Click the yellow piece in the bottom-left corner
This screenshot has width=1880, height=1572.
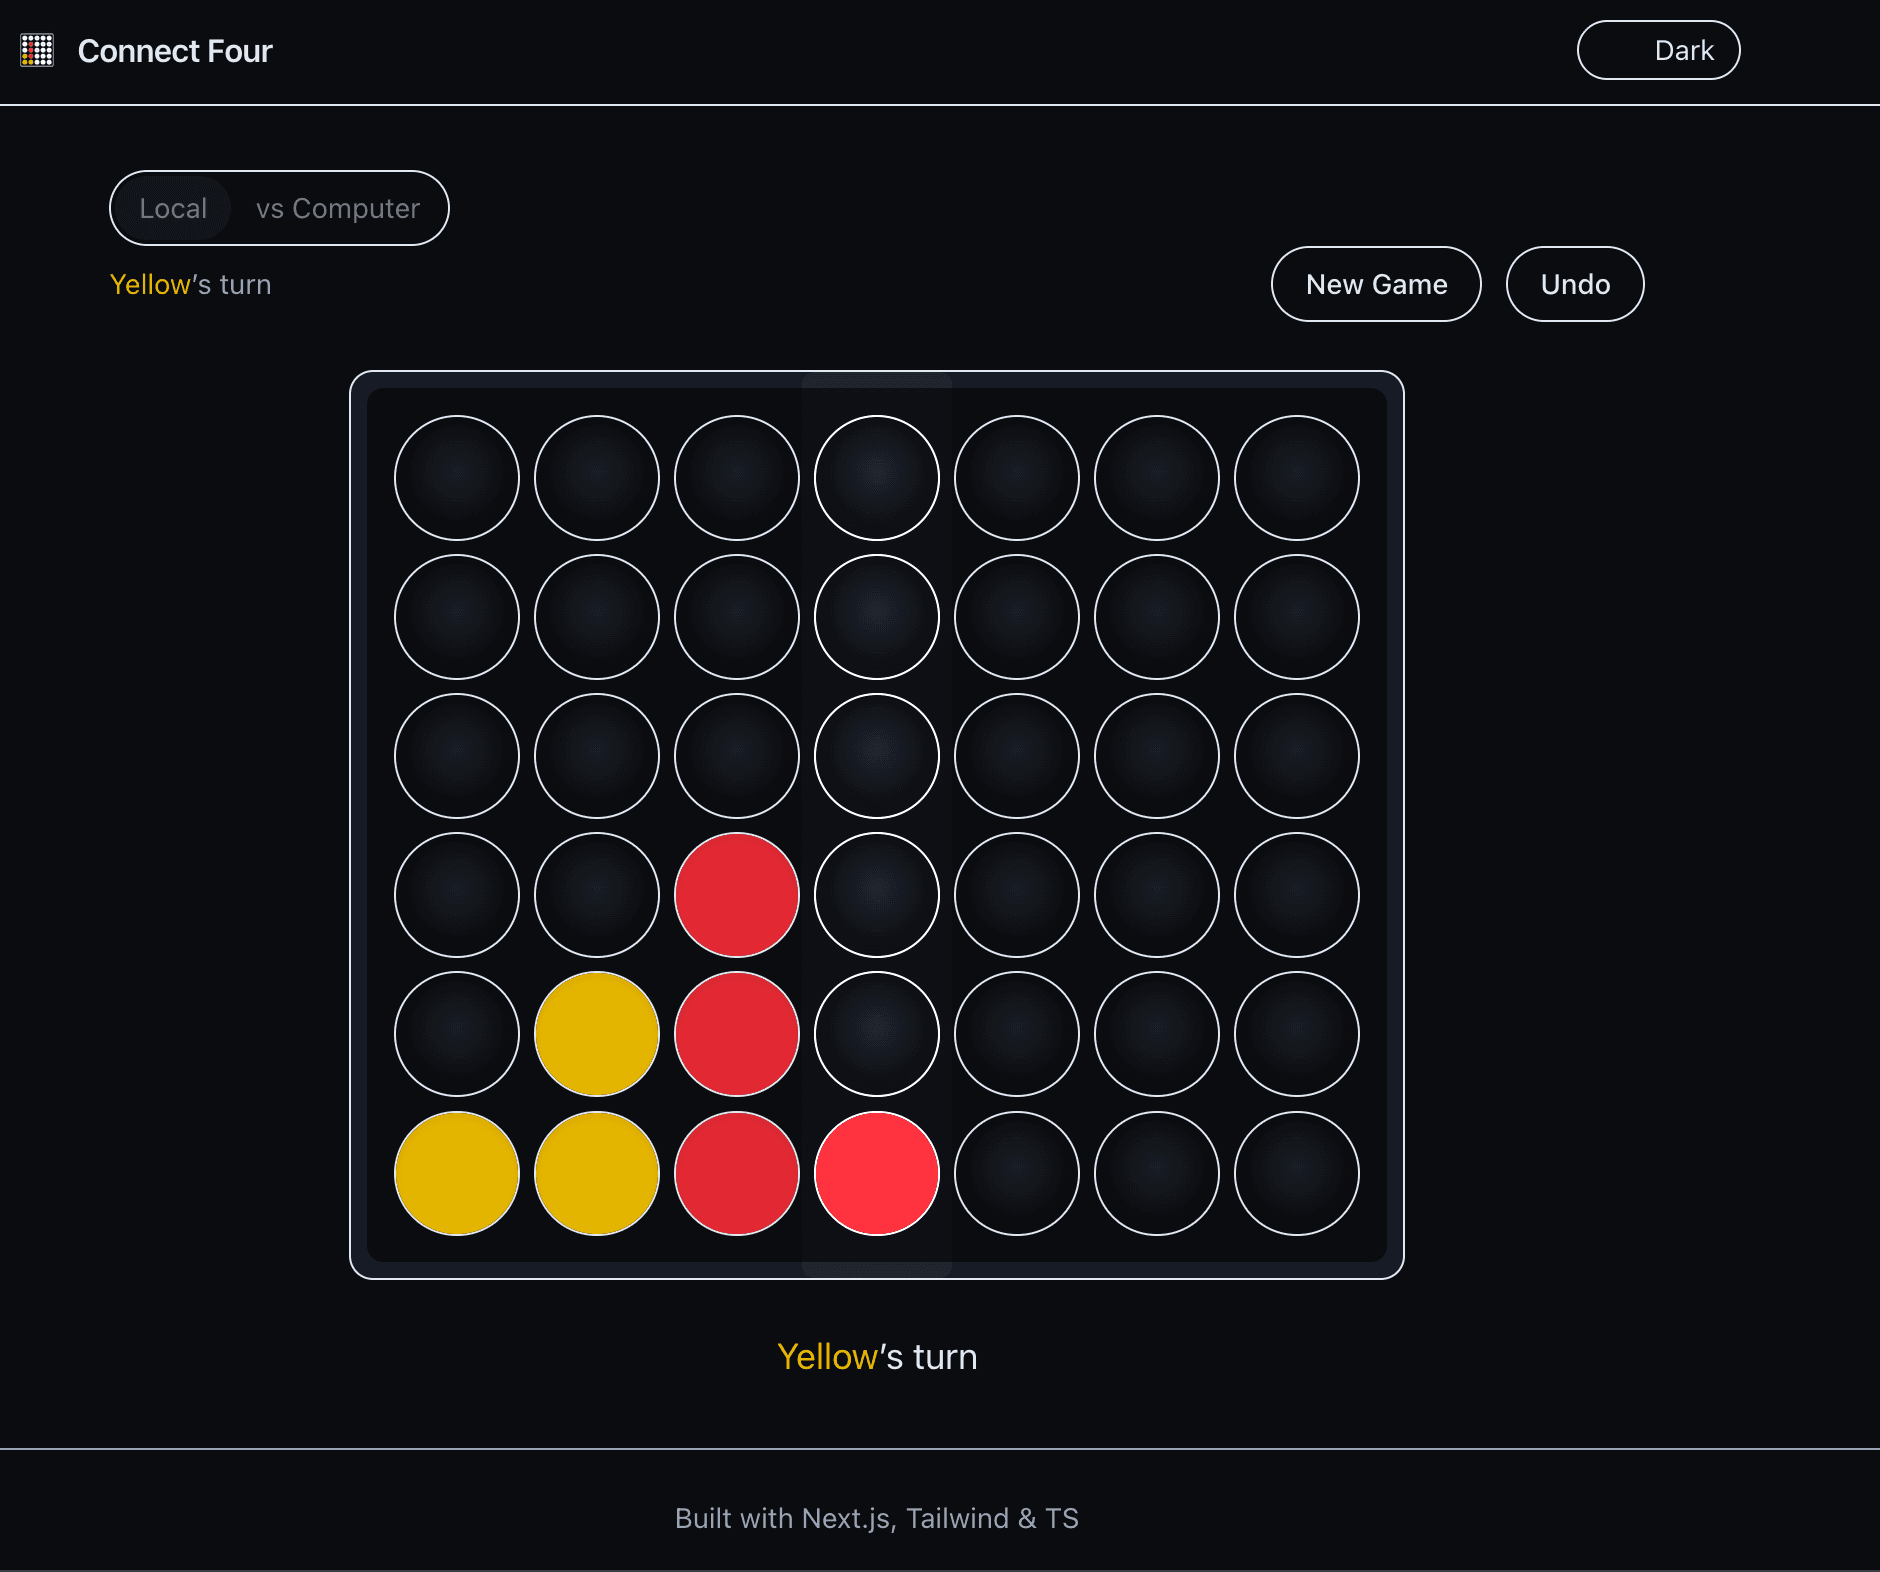[x=456, y=1174]
